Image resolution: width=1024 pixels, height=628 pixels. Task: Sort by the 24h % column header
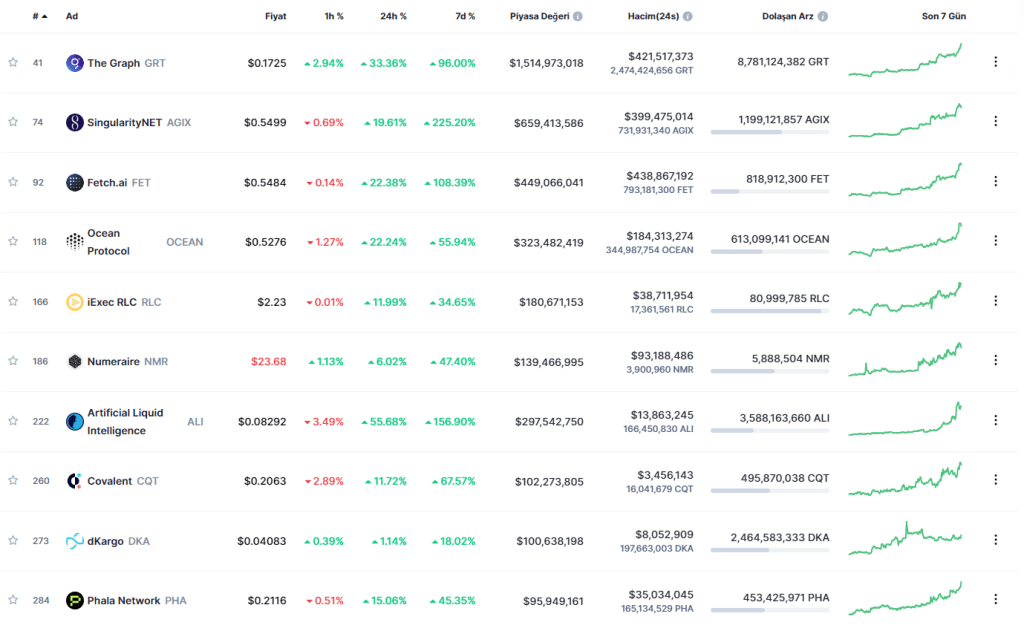pos(393,16)
